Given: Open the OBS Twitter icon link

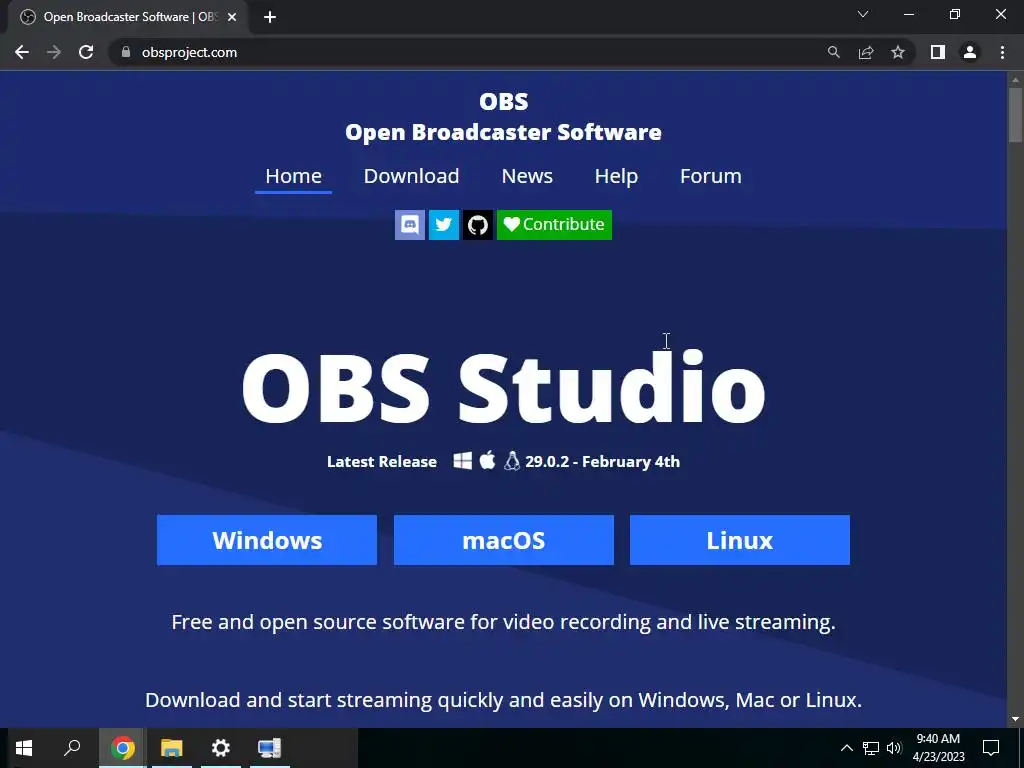Looking at the screenshot, I should [x=444, y=225].
